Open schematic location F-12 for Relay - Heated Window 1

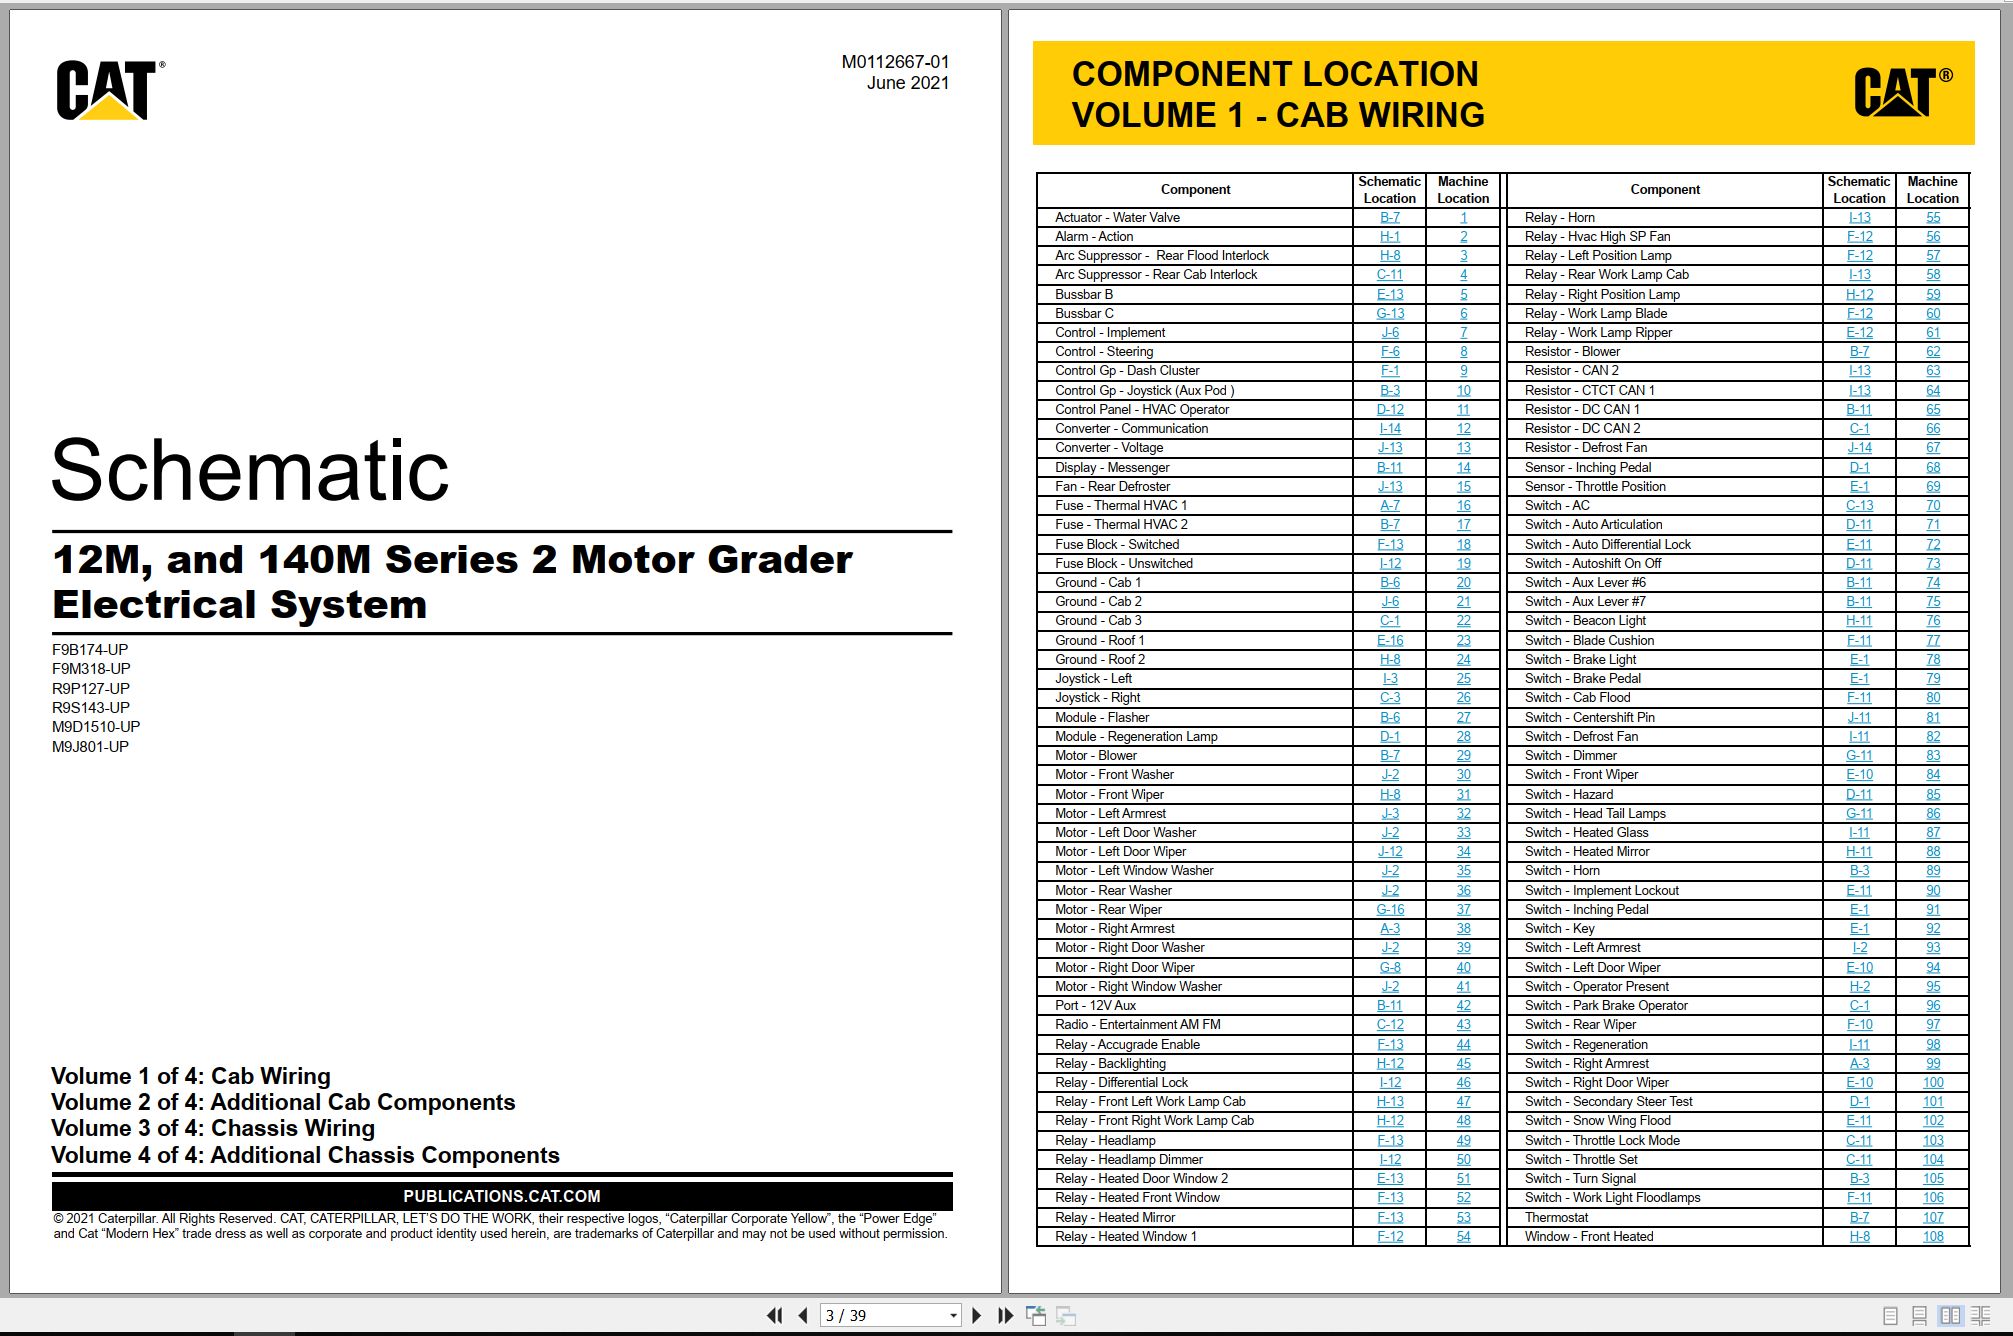[x=1389, y=1236]
